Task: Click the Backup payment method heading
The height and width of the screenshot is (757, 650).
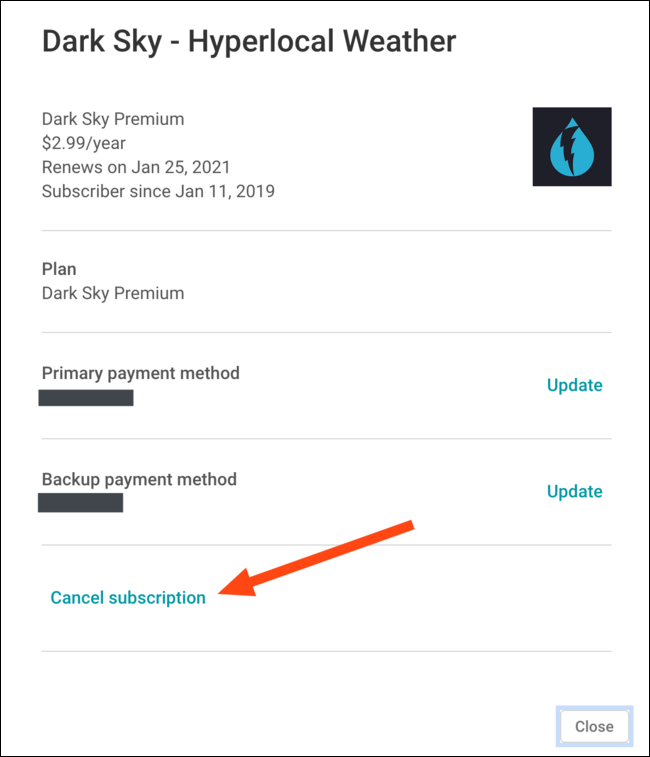Action: (139, 479)
